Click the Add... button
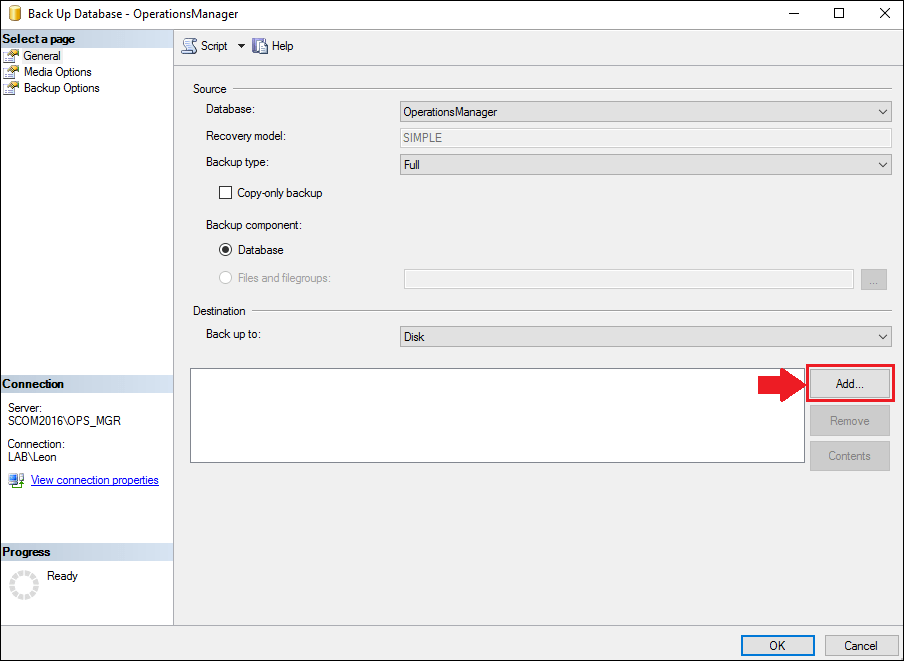Screen dimensions: 904x661 point(850,384)
